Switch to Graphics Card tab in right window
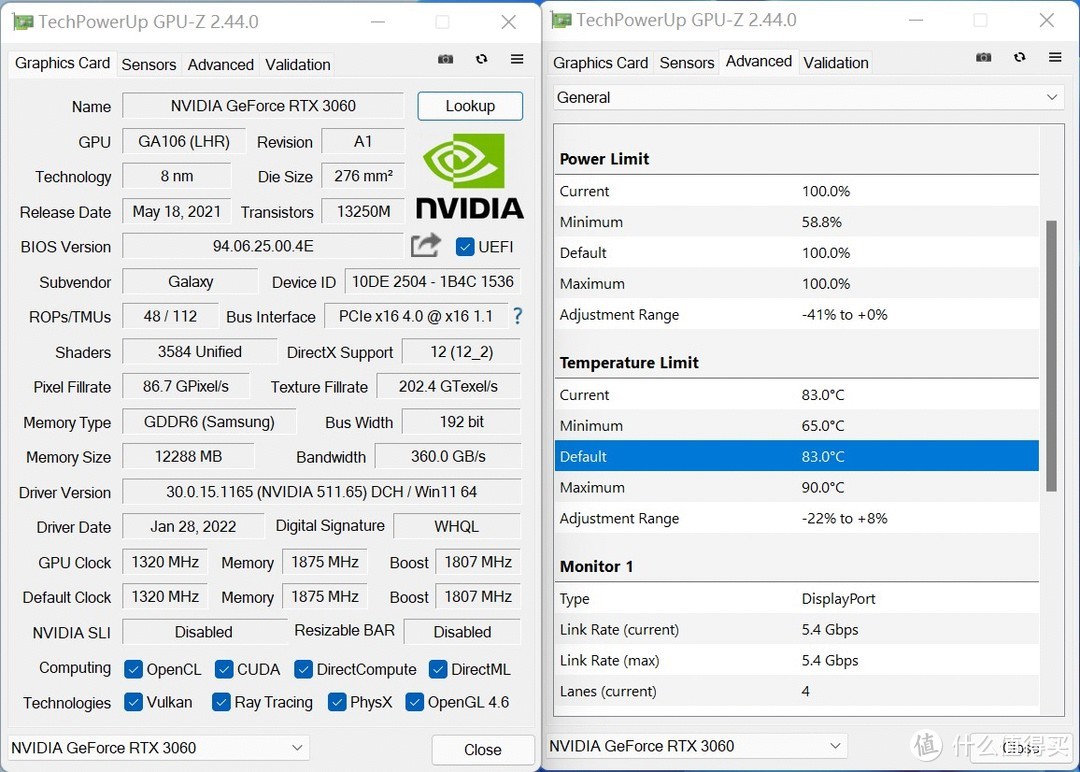The width and height of the screenshot is (1080, 772). tap(600, 63)
